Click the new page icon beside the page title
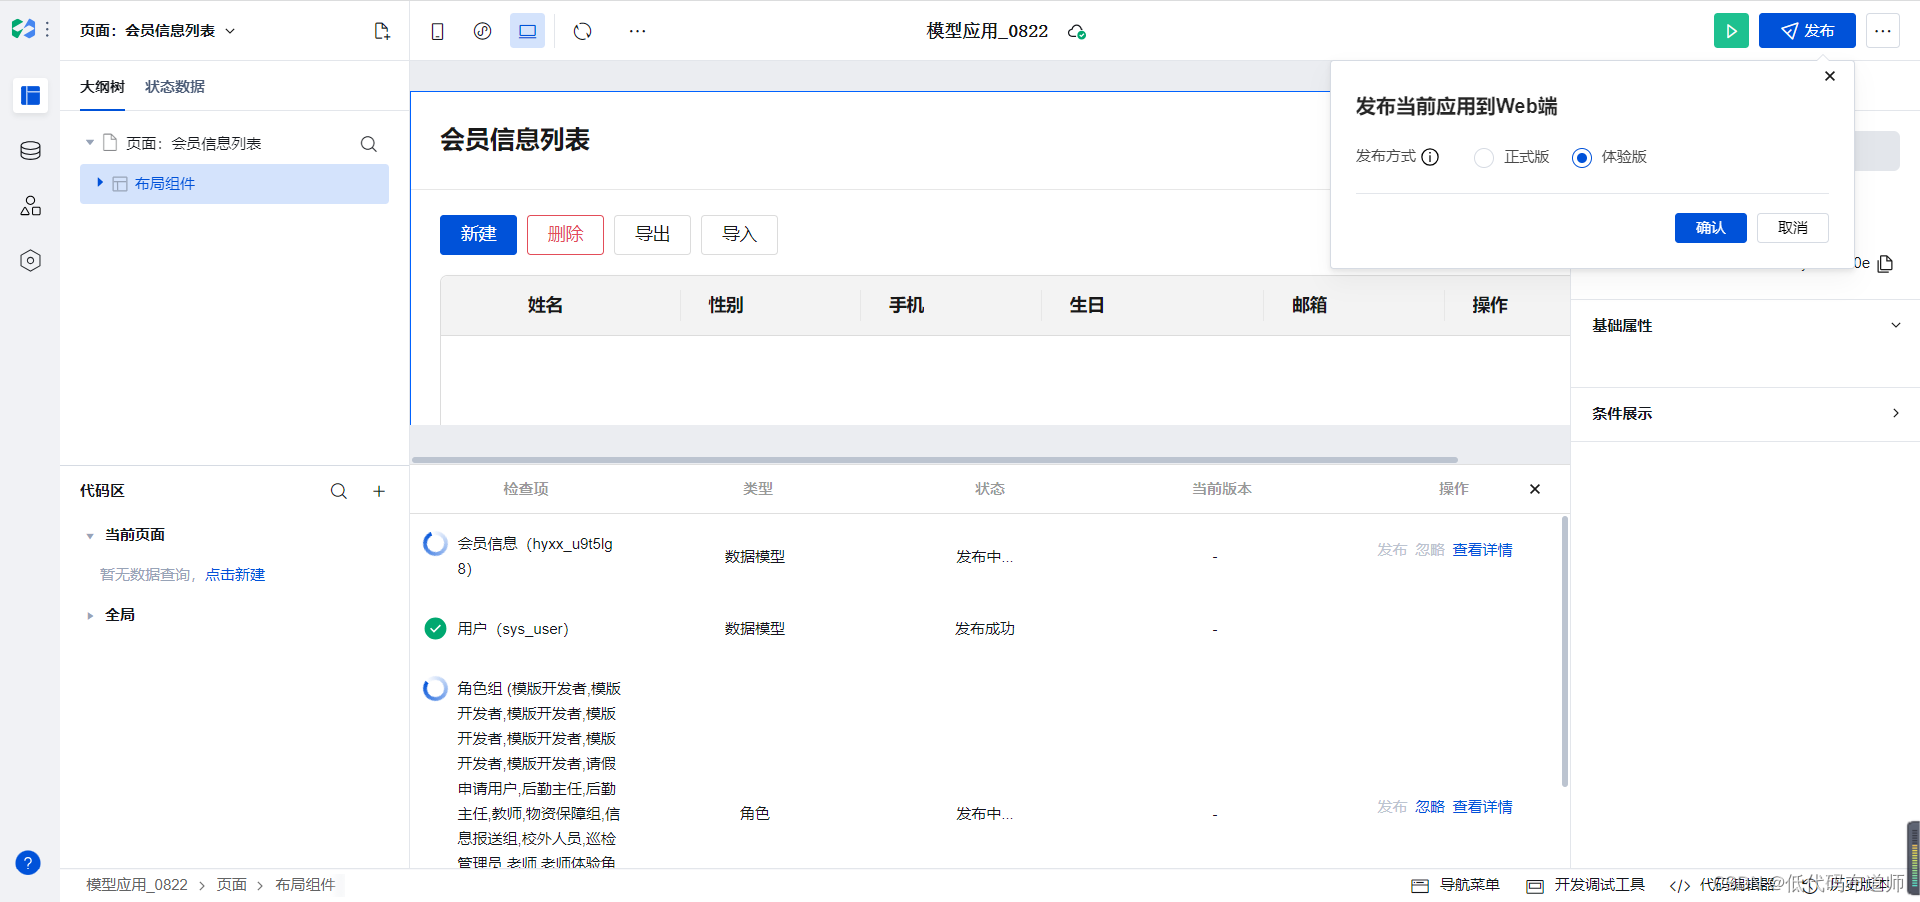Image resolution: width=1920 pixels, height=902 pixels. (382, 31)
